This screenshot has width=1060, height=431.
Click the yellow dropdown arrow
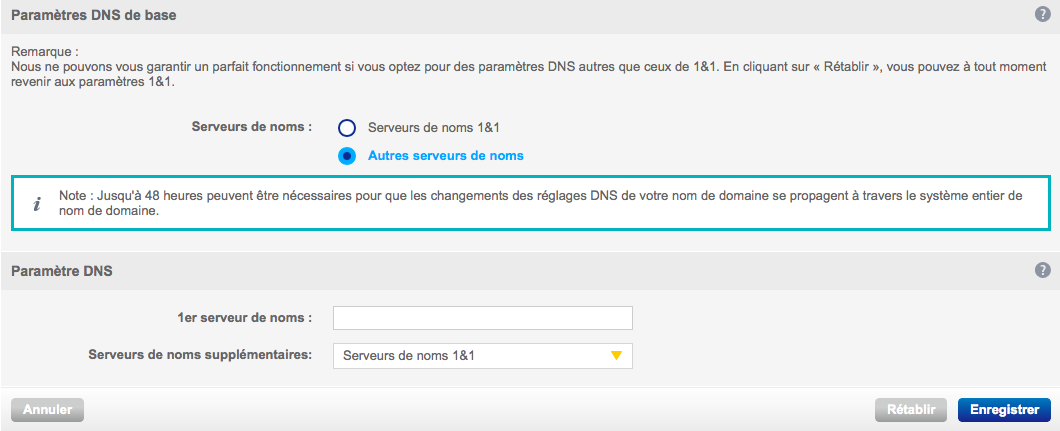(x=616, y=356)
